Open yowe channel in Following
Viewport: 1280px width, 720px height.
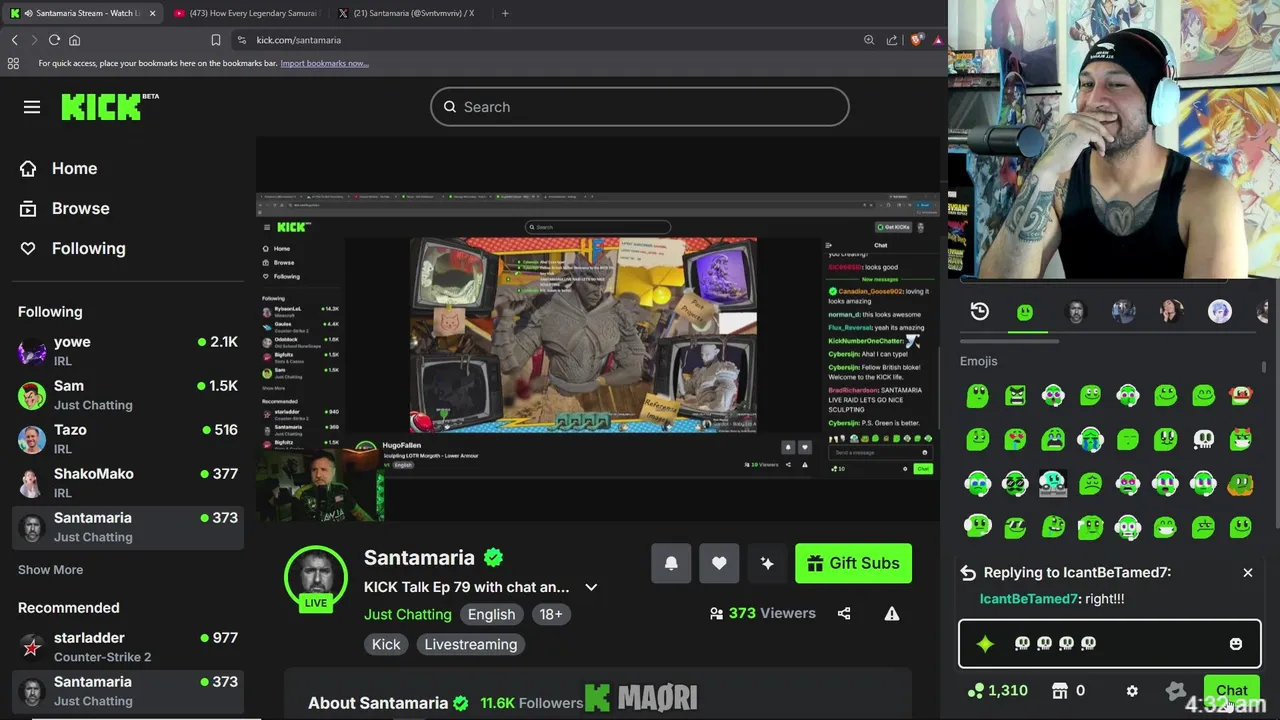(x=128, y=351)
